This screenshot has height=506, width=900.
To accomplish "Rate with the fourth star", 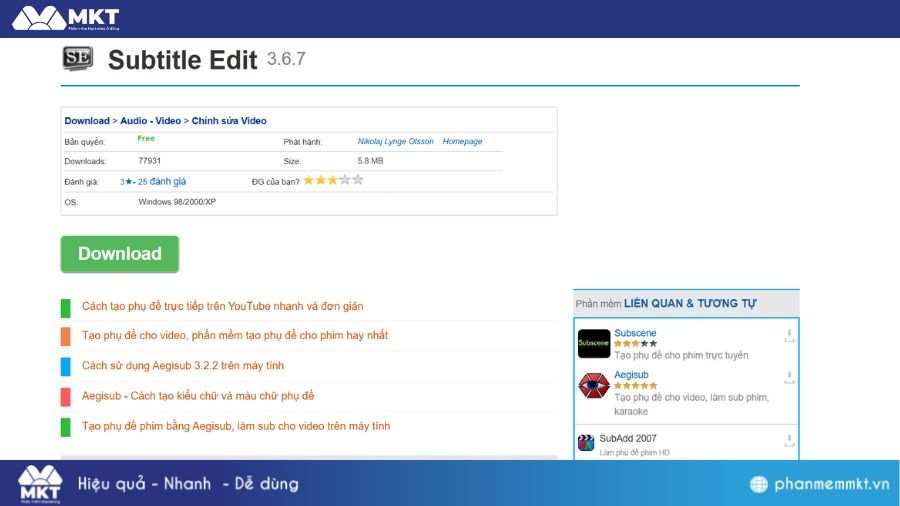I will 345,180.
